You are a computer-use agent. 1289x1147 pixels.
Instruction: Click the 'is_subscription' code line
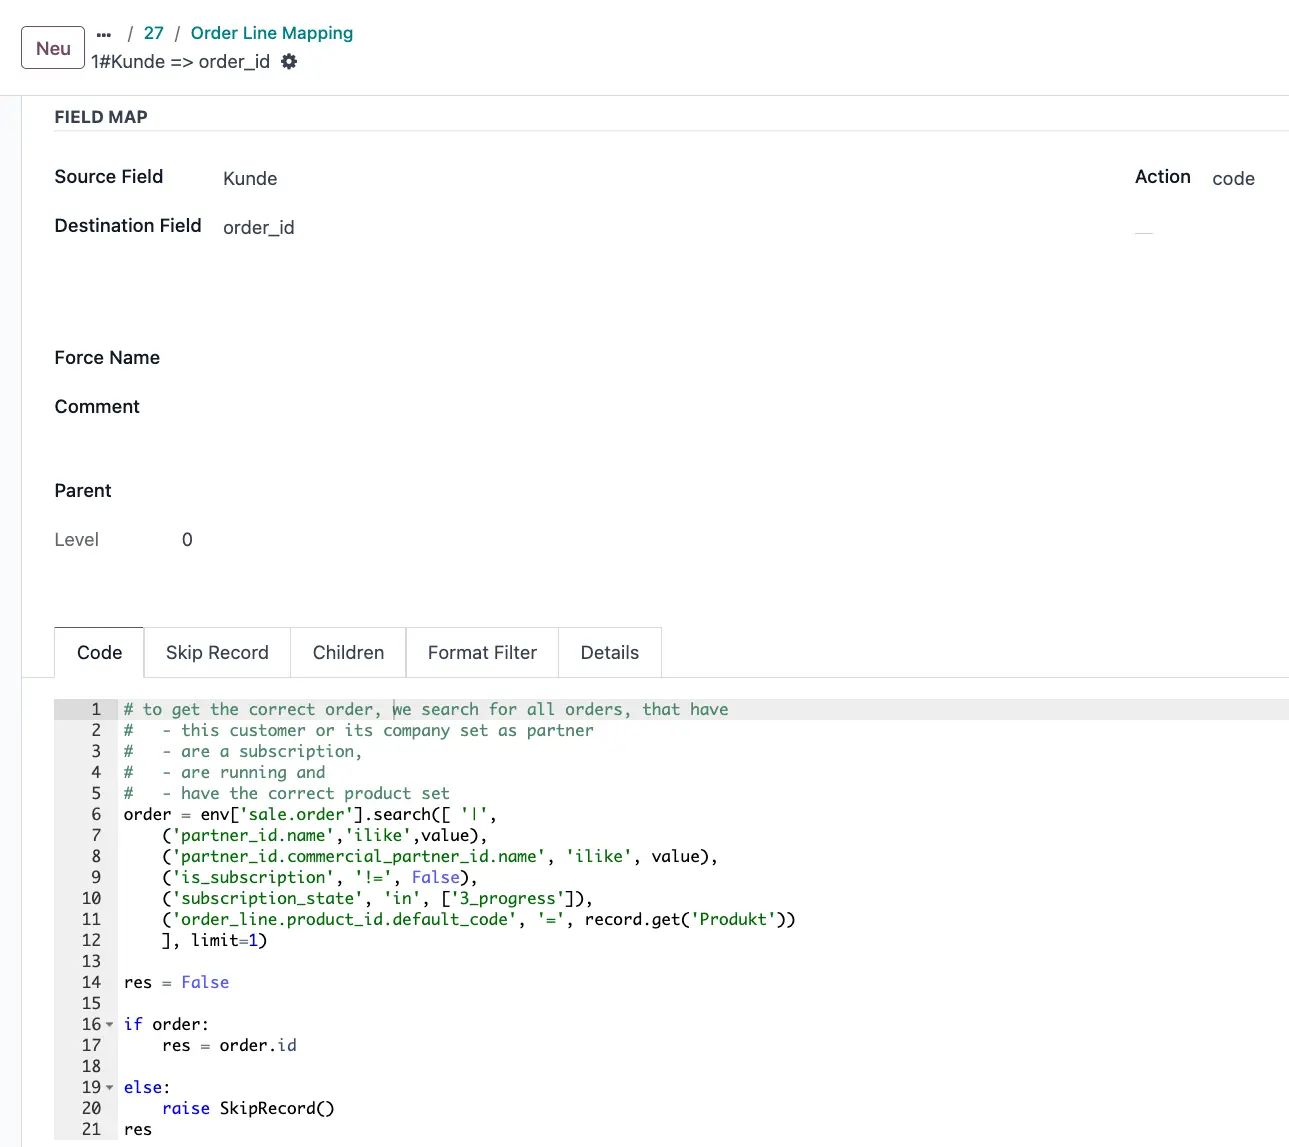320,877
